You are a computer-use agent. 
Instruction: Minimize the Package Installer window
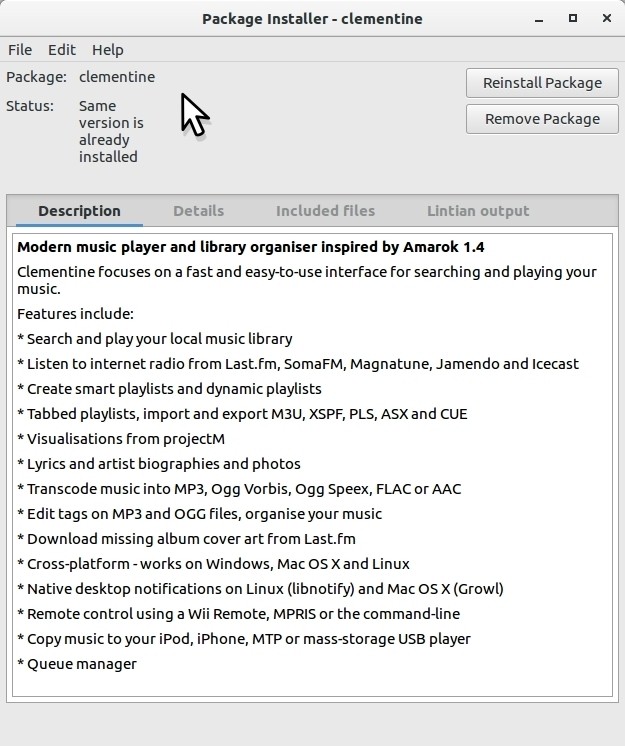click(x=539, y=19)
